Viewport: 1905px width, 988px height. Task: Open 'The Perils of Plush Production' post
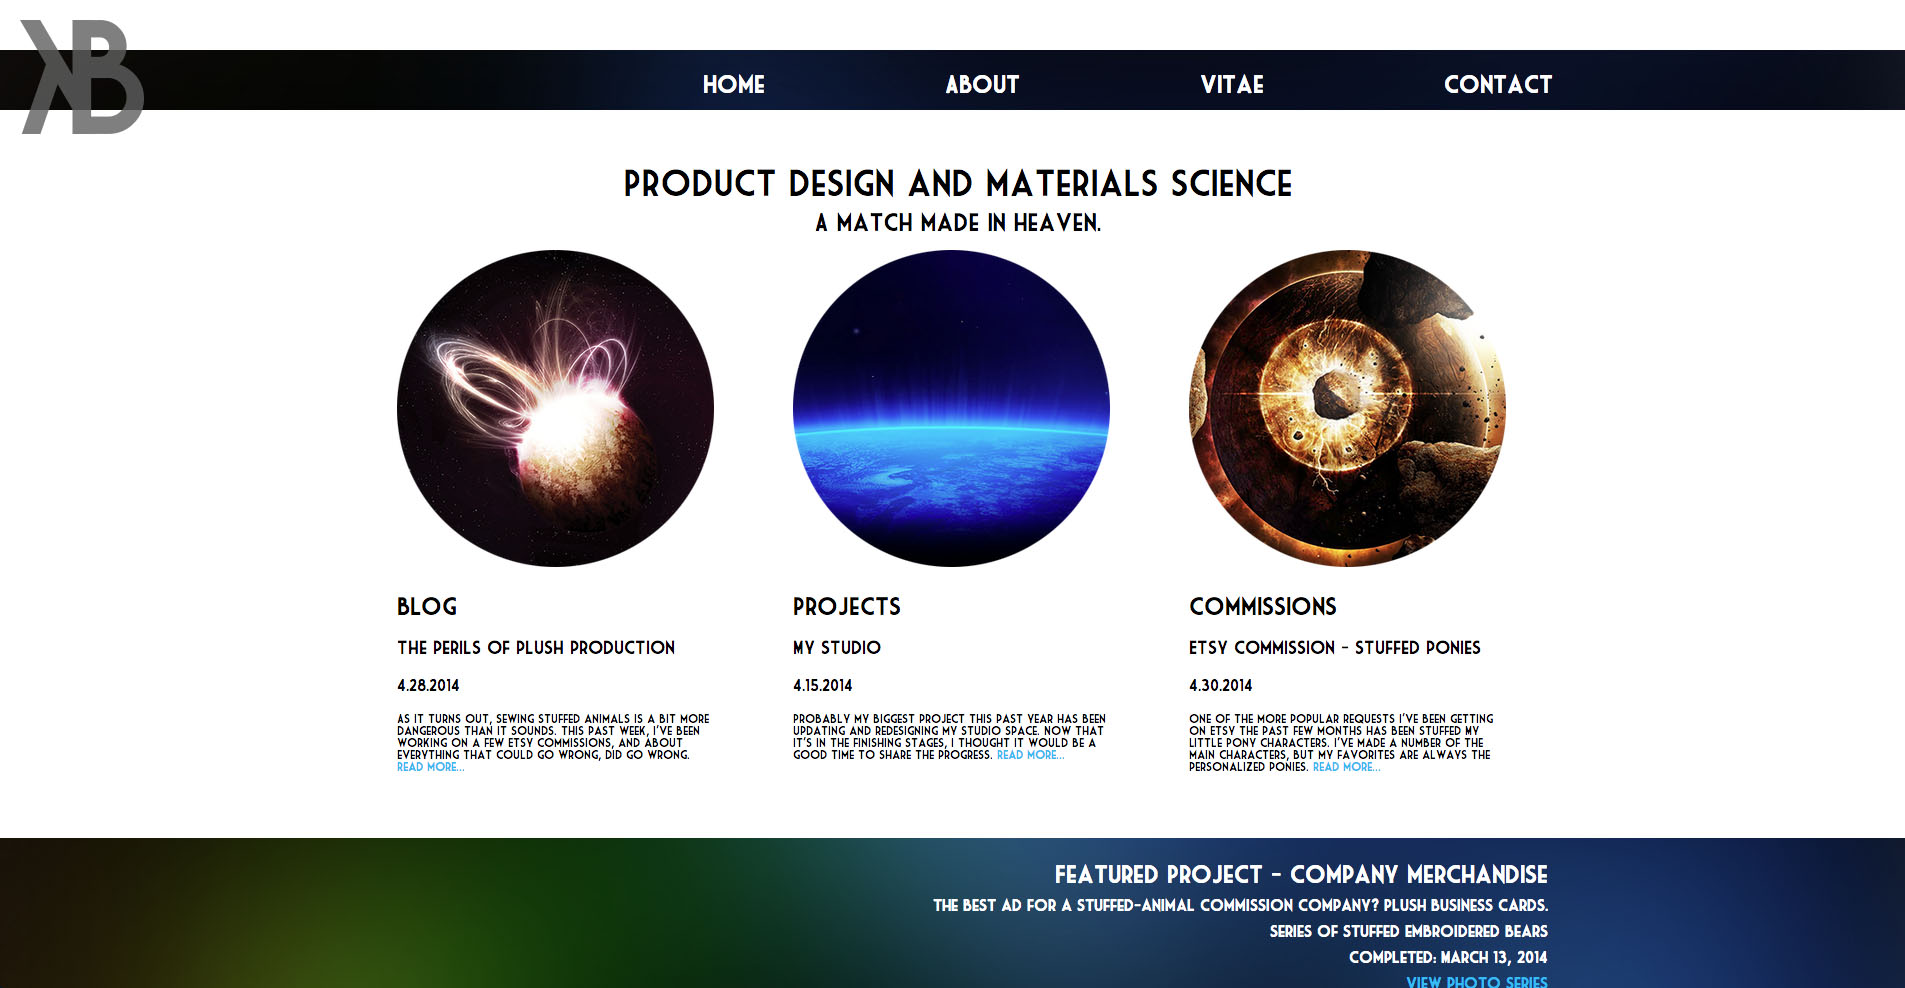(535, 648)
